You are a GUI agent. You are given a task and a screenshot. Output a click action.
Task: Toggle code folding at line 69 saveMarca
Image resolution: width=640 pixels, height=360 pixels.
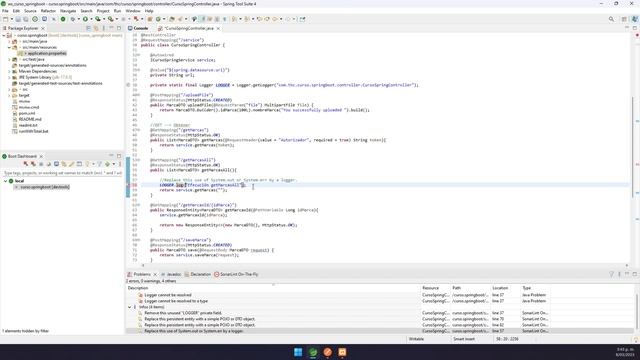pos(139,240)
